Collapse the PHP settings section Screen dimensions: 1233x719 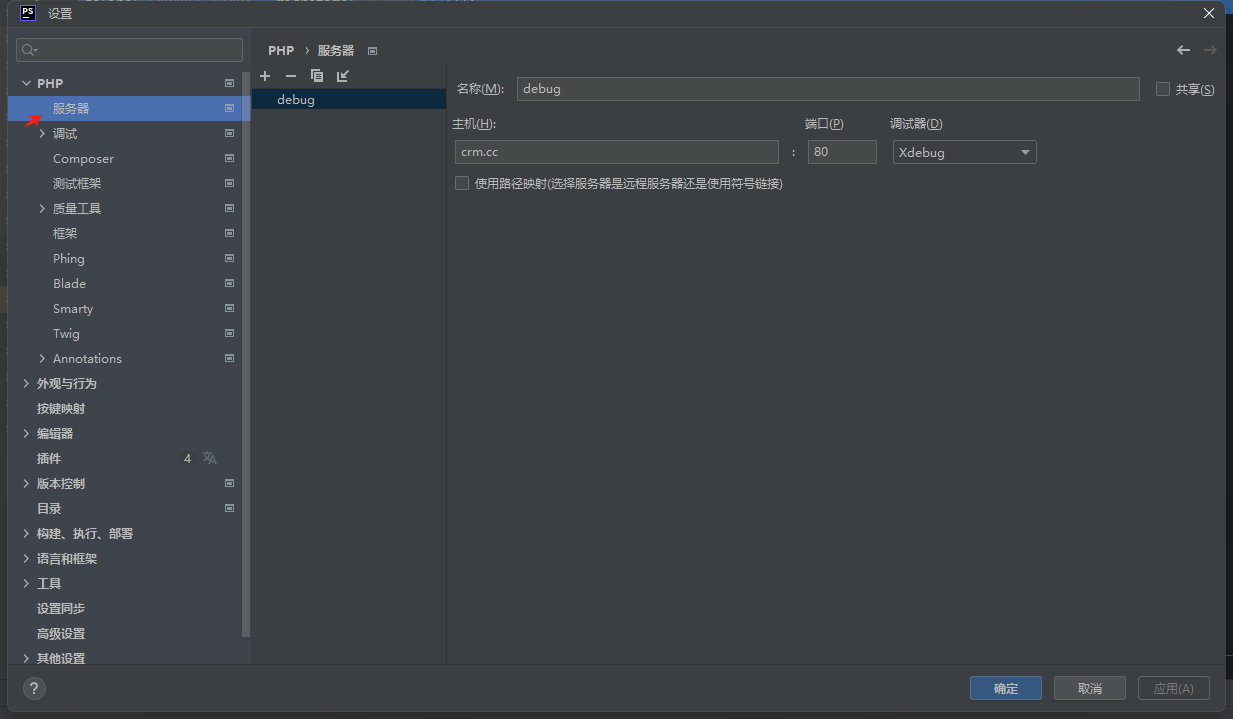(26, 83)
